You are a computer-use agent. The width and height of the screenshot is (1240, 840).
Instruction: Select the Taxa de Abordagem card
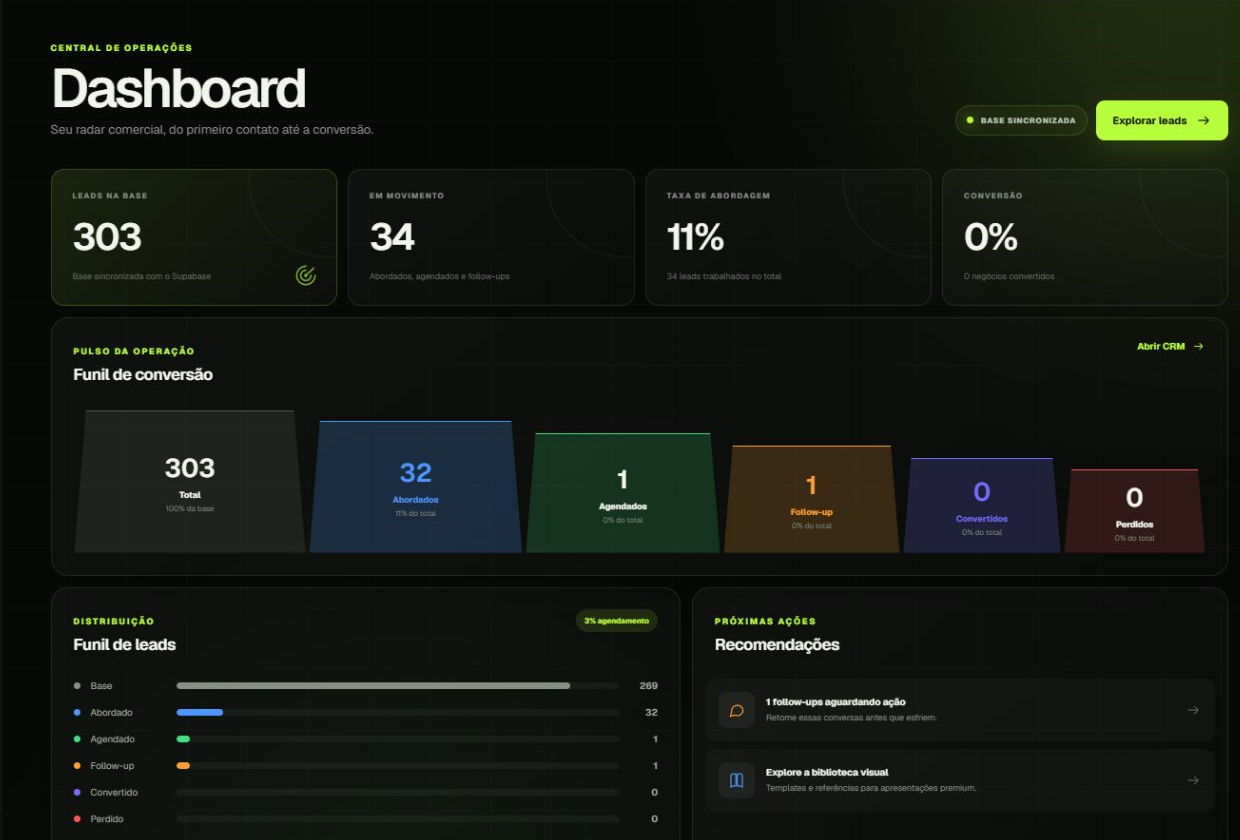(x=788, y=237)
